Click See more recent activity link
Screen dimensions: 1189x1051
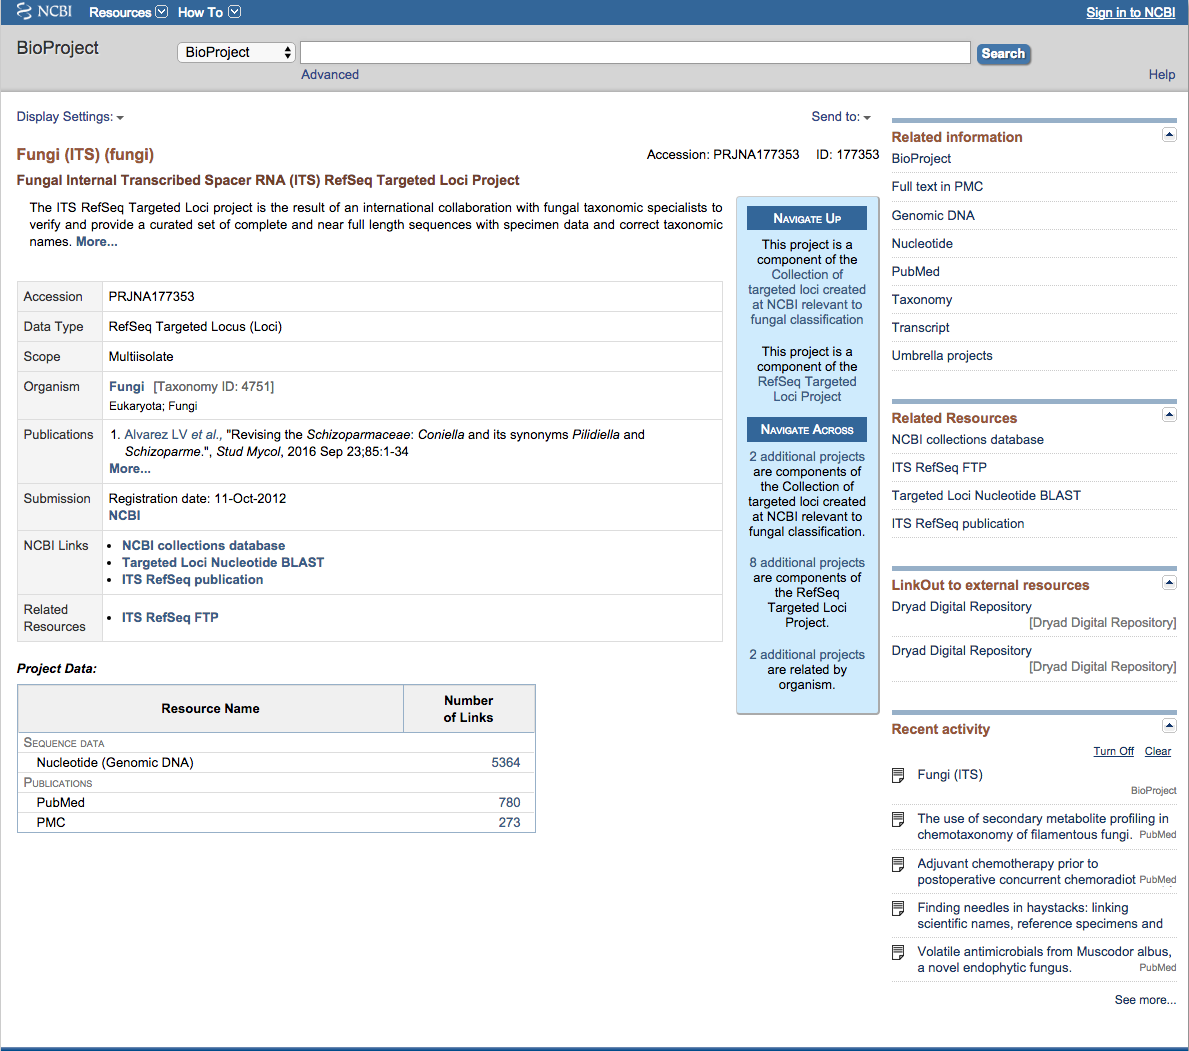(1145, 1000)
